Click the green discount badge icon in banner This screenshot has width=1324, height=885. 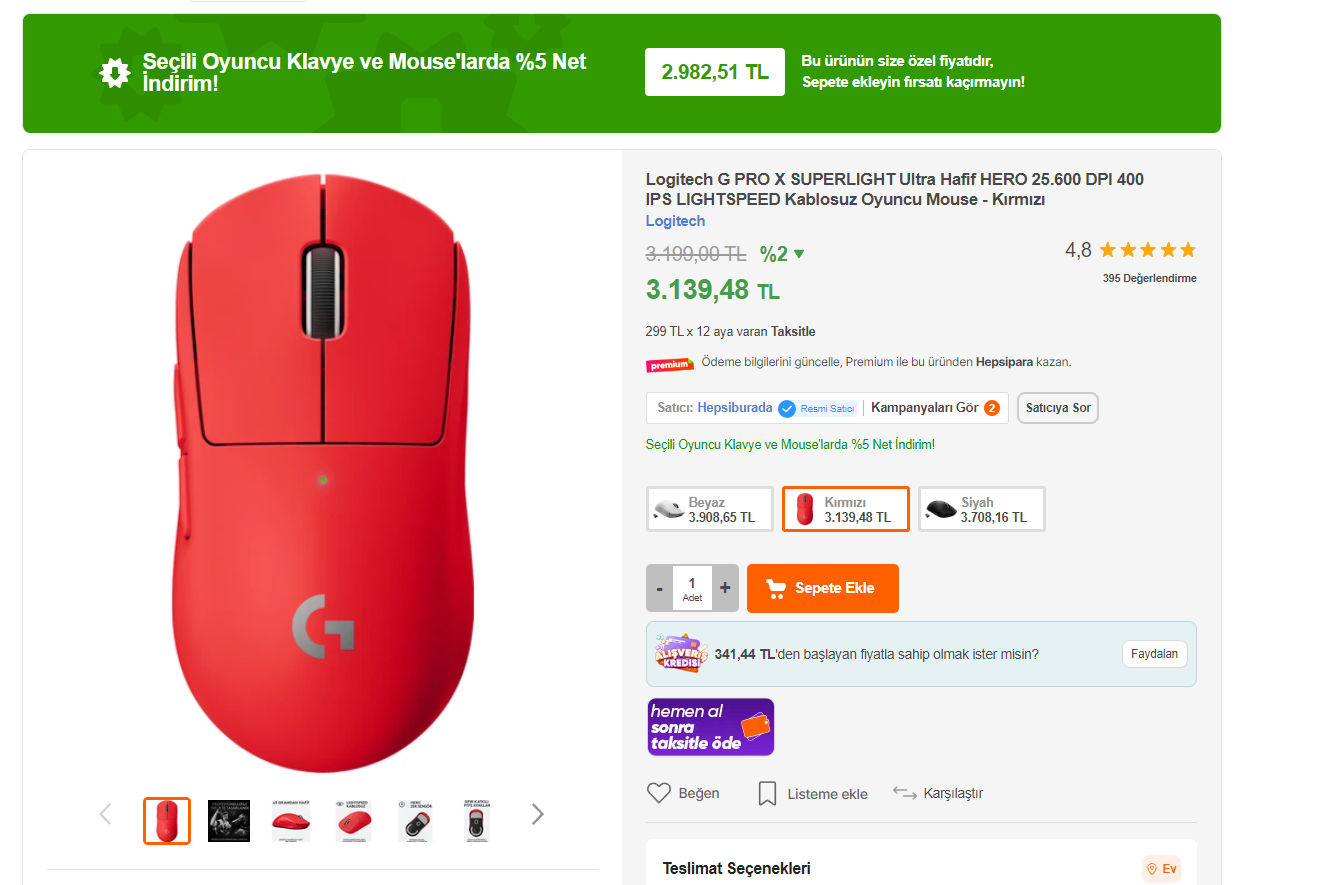(x=115, y=72)
